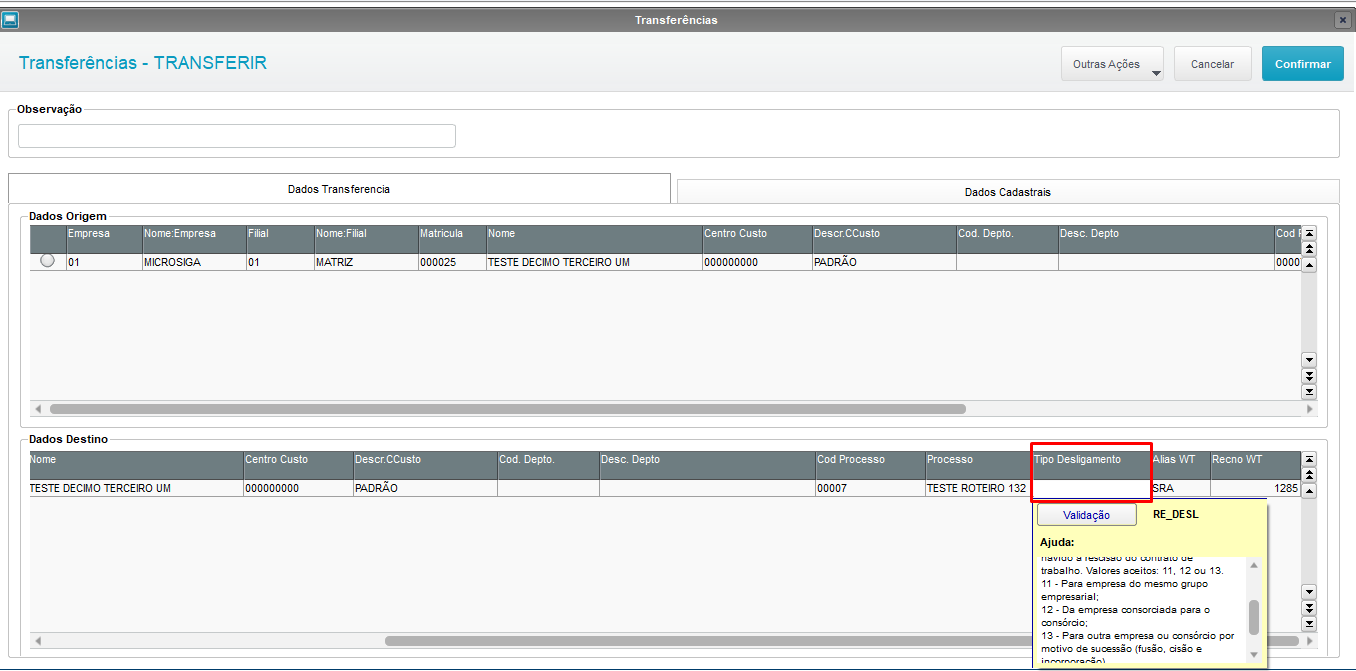This screenshot has height=671, width=1356.
Task: Move up one row in Dados Destino grid
Action: 1309,490
